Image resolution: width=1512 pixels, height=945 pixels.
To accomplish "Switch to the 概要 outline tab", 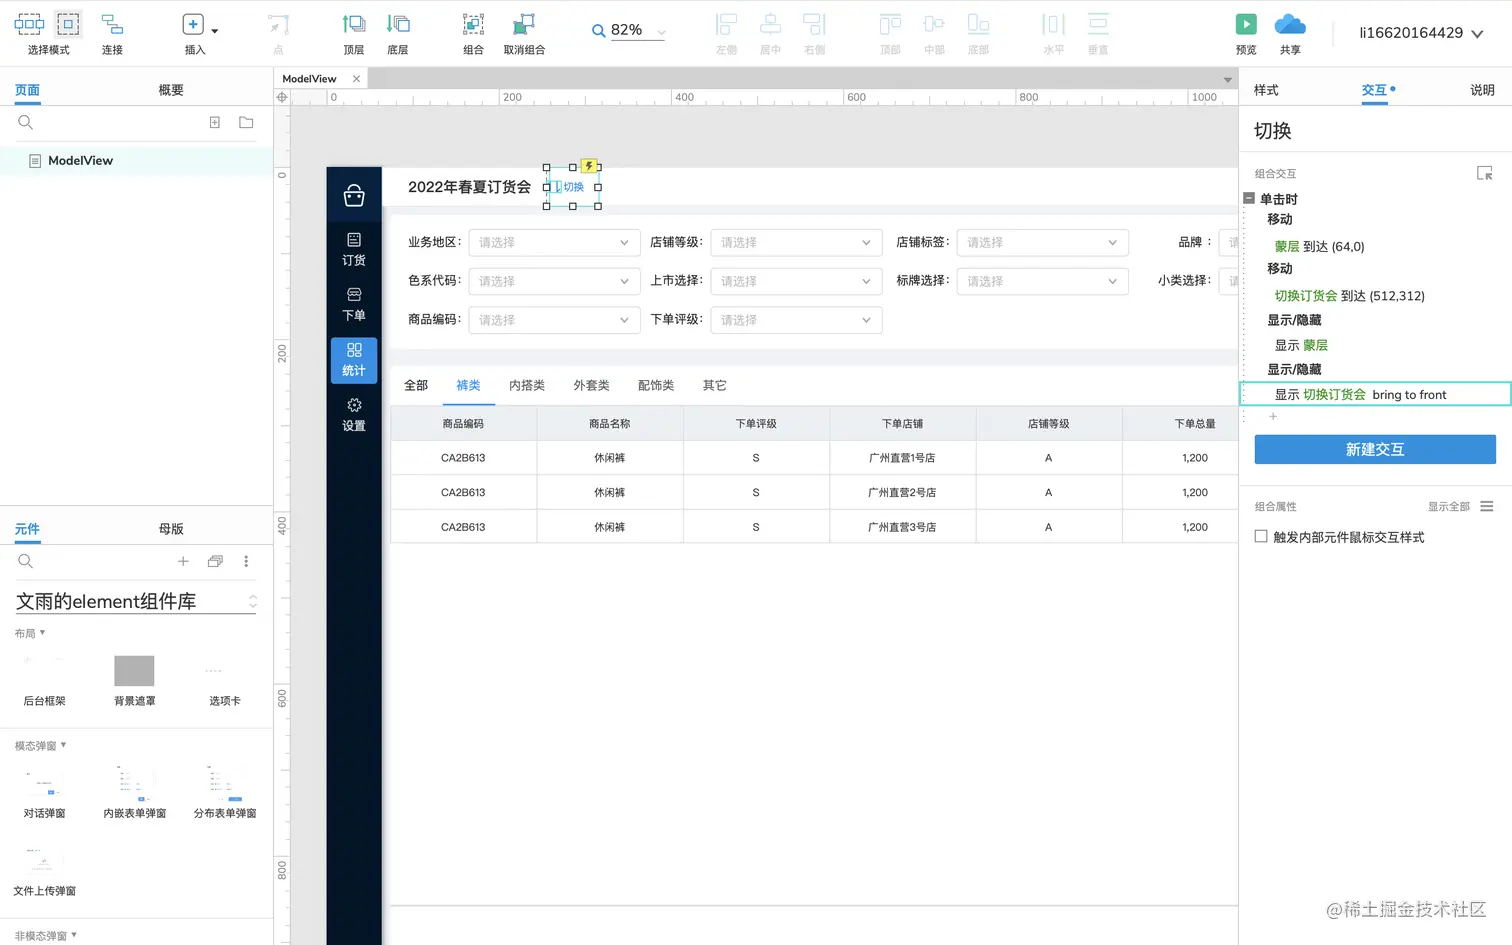I will (171, 90).
